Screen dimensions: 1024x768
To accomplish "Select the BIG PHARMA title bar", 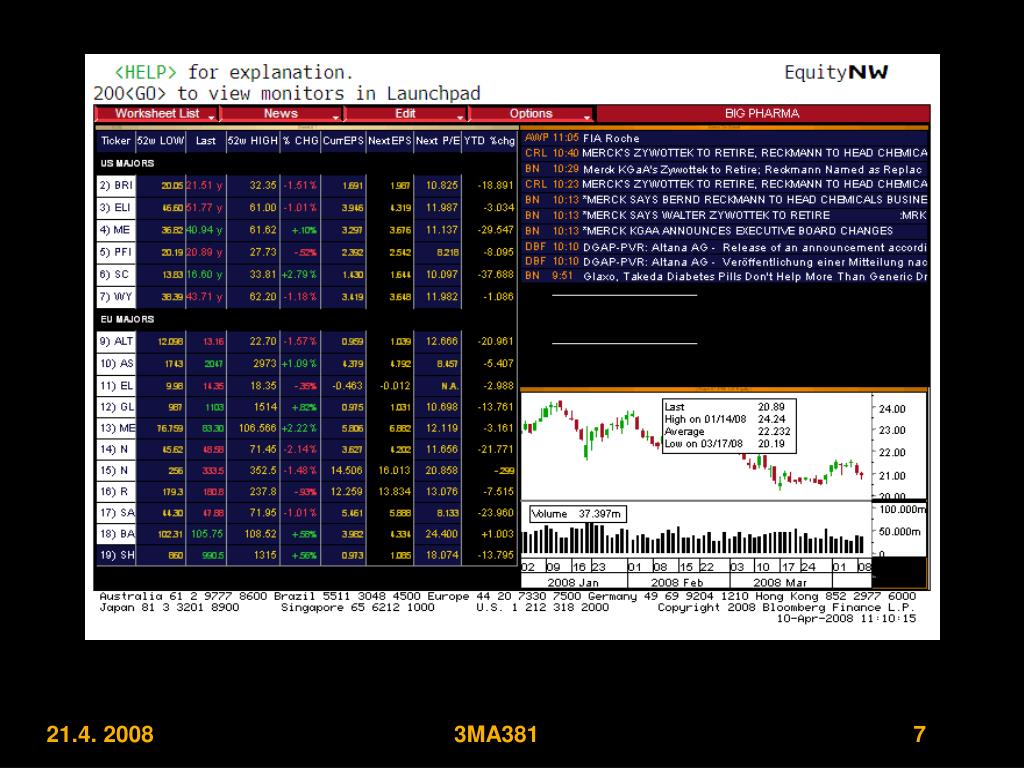I will tap(762, 114).
